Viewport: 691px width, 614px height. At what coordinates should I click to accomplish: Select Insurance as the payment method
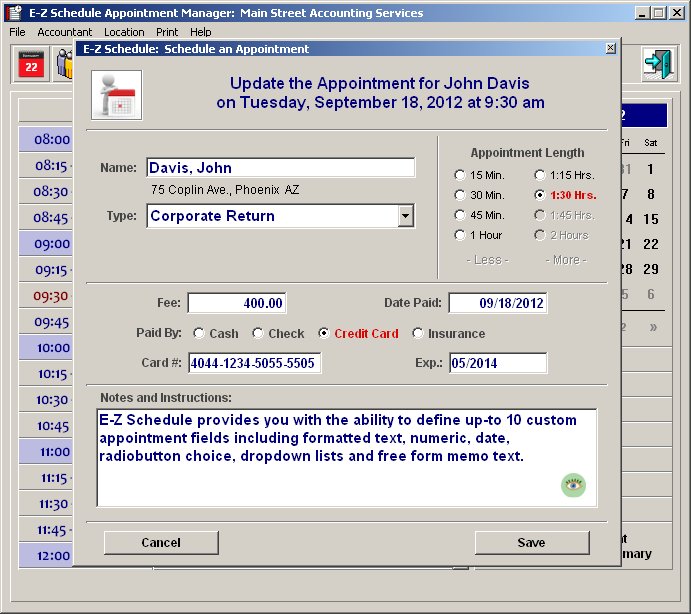click(x=418, y=334)
